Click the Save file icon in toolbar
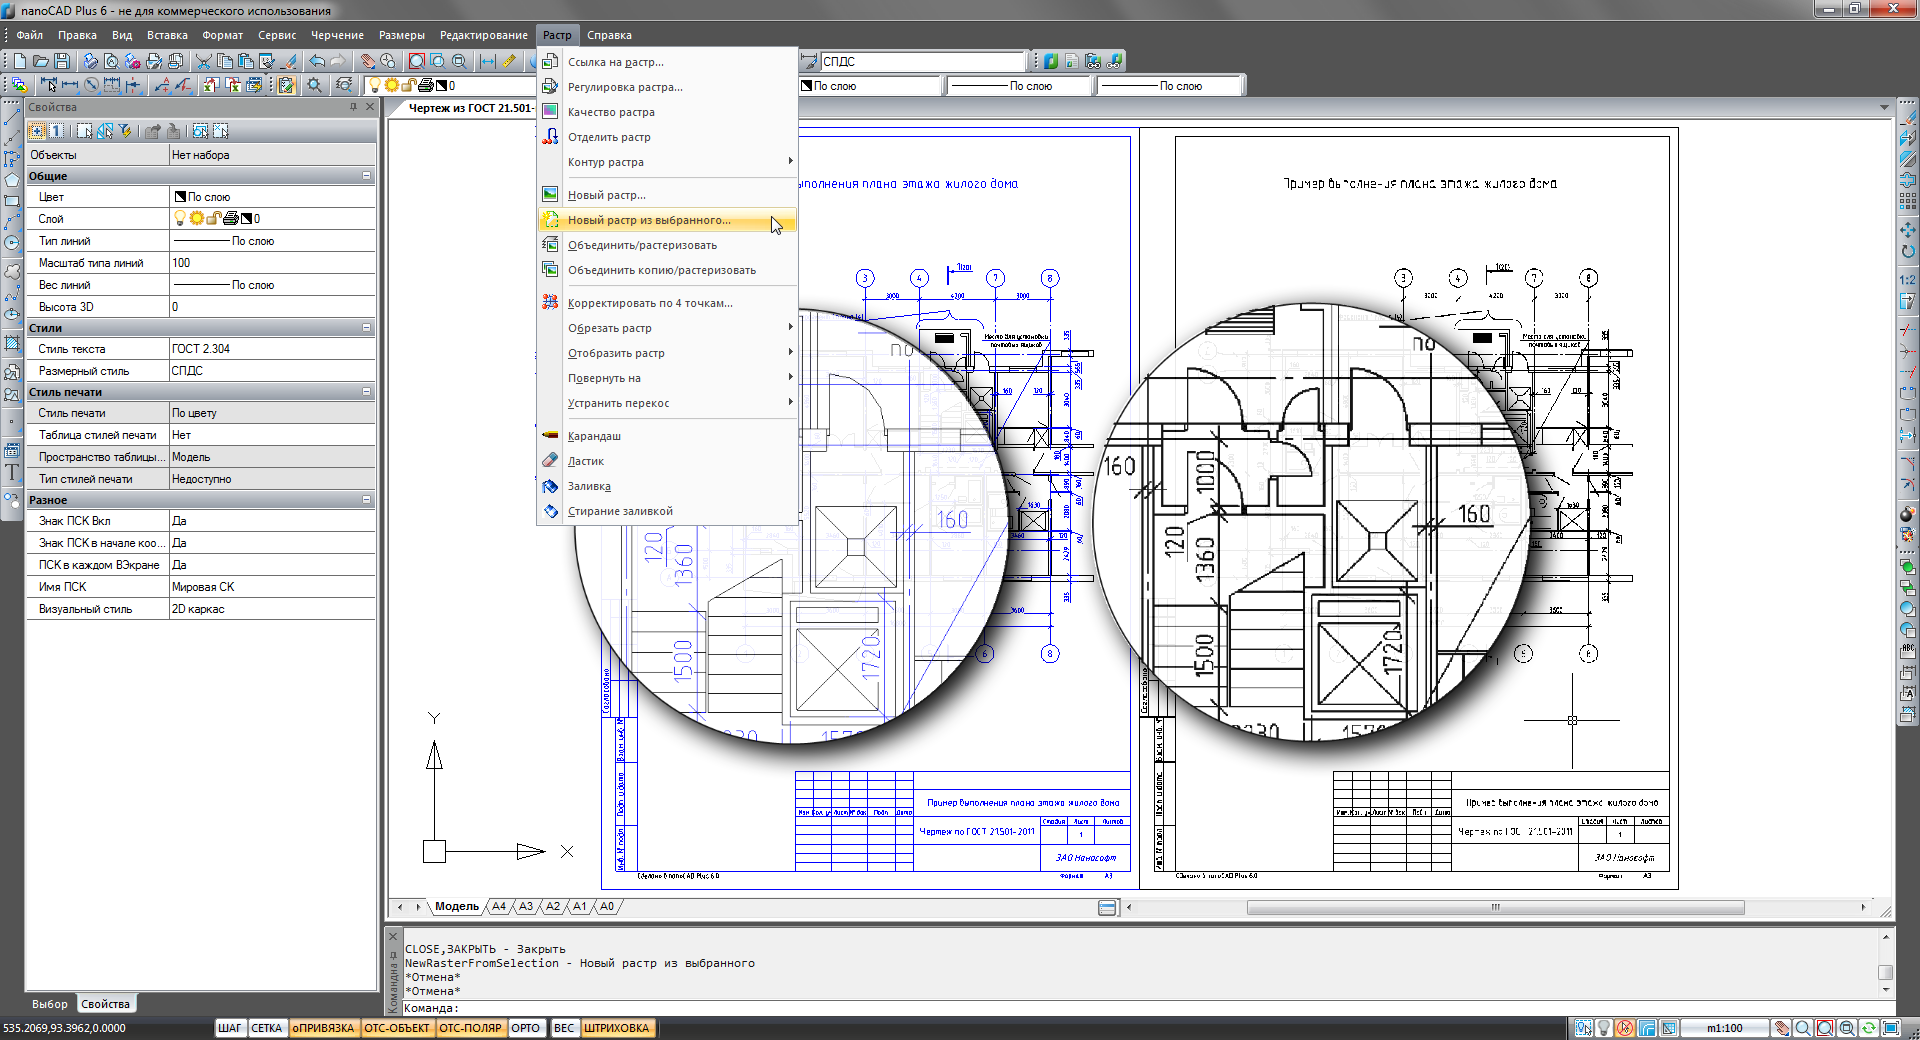This screenshot has width=1920, height=1040. (x=62, y=61)
